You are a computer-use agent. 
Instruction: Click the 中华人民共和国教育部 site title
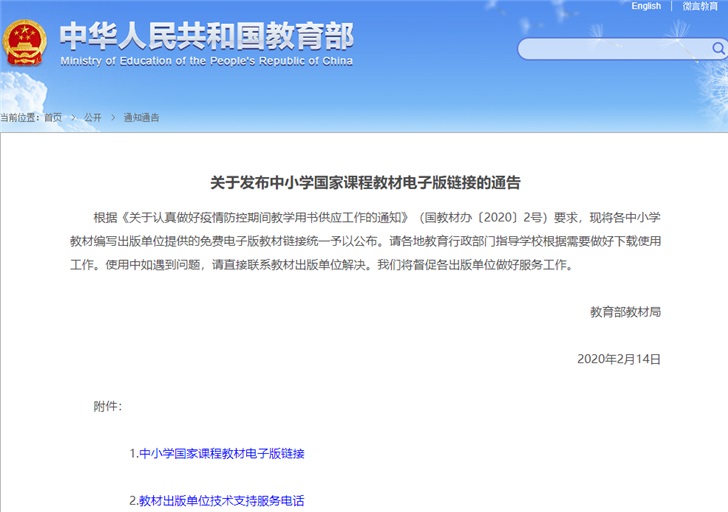pos(206,36)
